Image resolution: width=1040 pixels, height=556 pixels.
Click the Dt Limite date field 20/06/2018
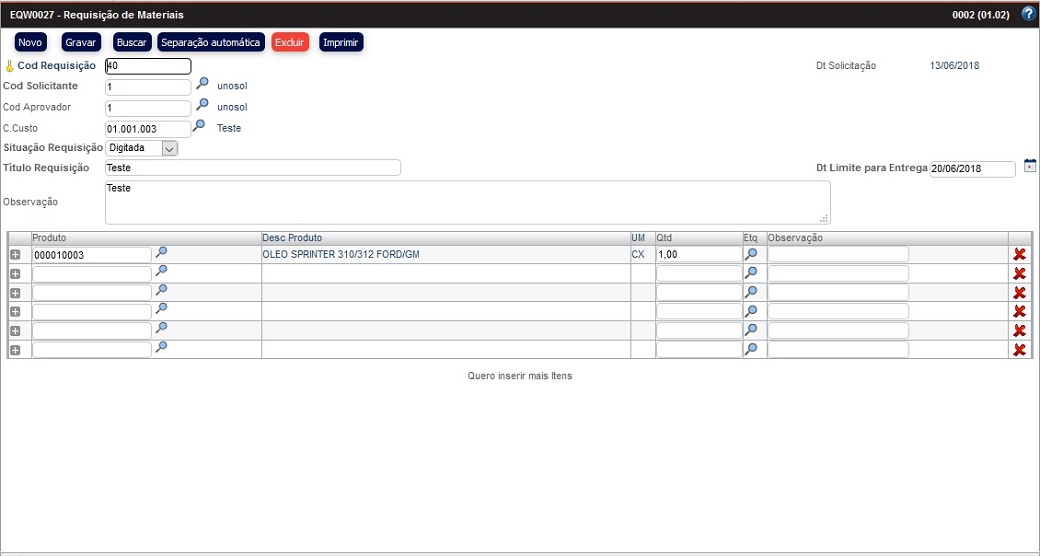click(x=972, y=169)
